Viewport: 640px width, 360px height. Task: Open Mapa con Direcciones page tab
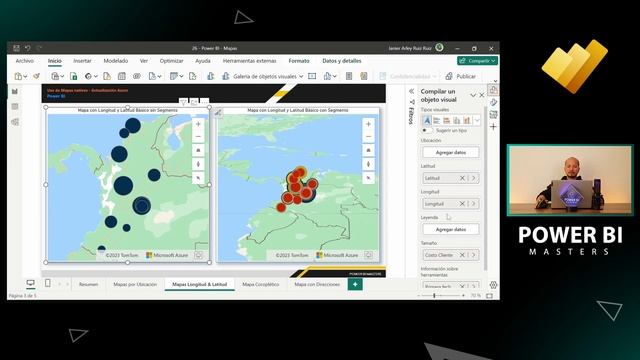click(317, 284)
